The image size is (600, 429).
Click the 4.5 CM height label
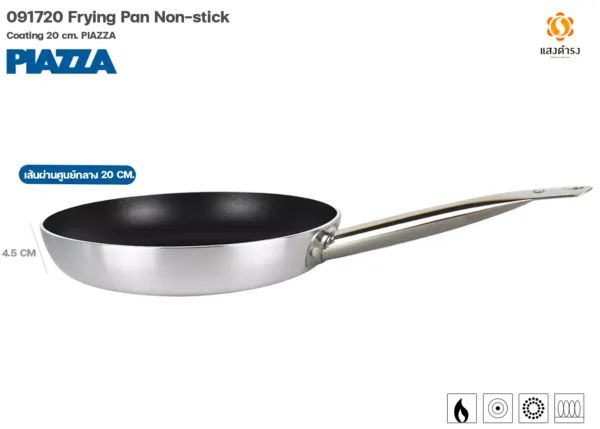point(19,253)
